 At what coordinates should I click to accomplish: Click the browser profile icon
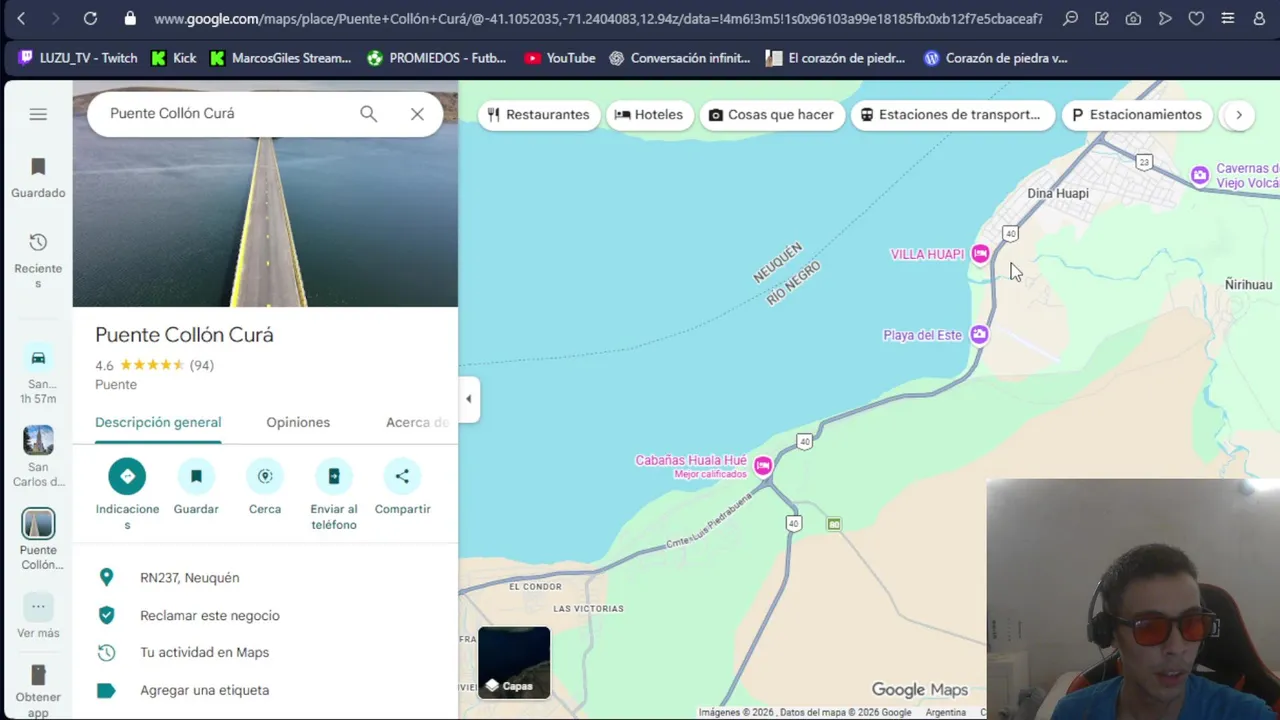(1259, 18)
